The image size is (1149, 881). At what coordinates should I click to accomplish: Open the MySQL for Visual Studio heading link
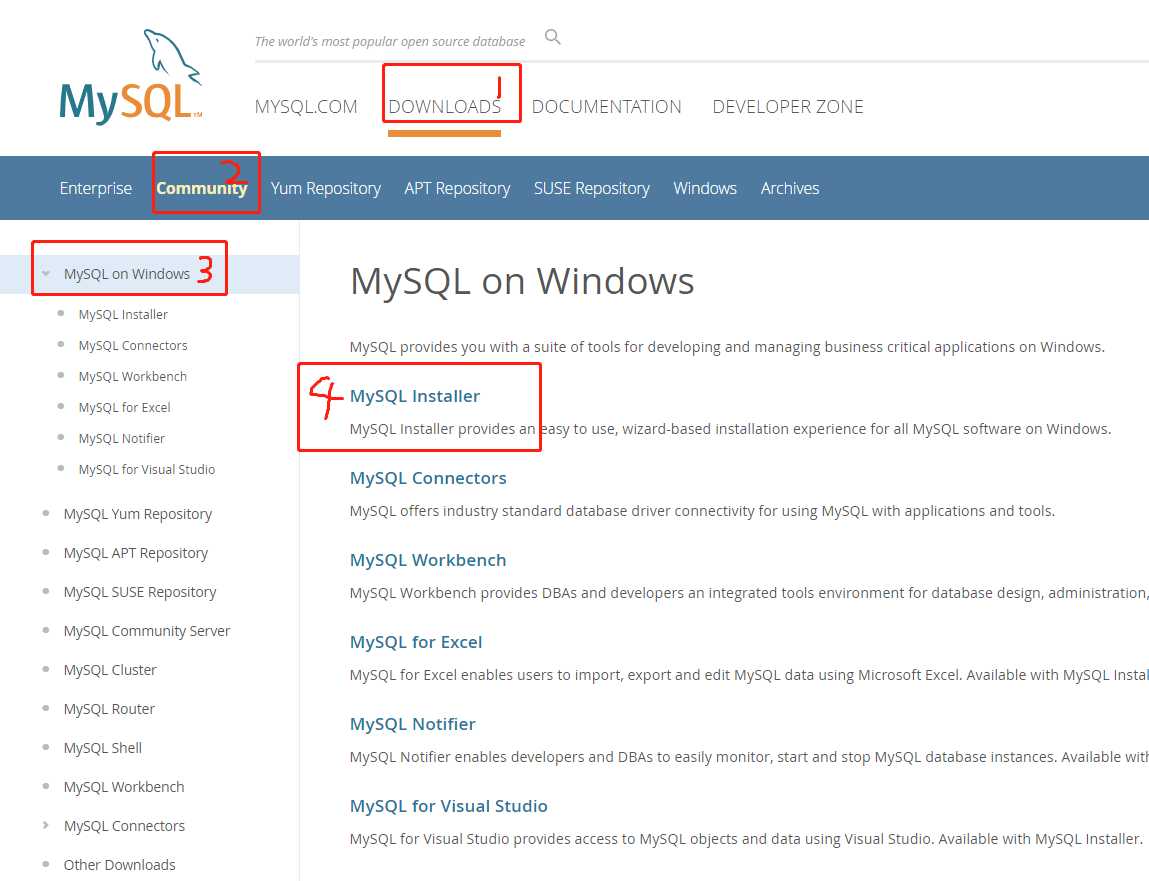click(448, 806)
